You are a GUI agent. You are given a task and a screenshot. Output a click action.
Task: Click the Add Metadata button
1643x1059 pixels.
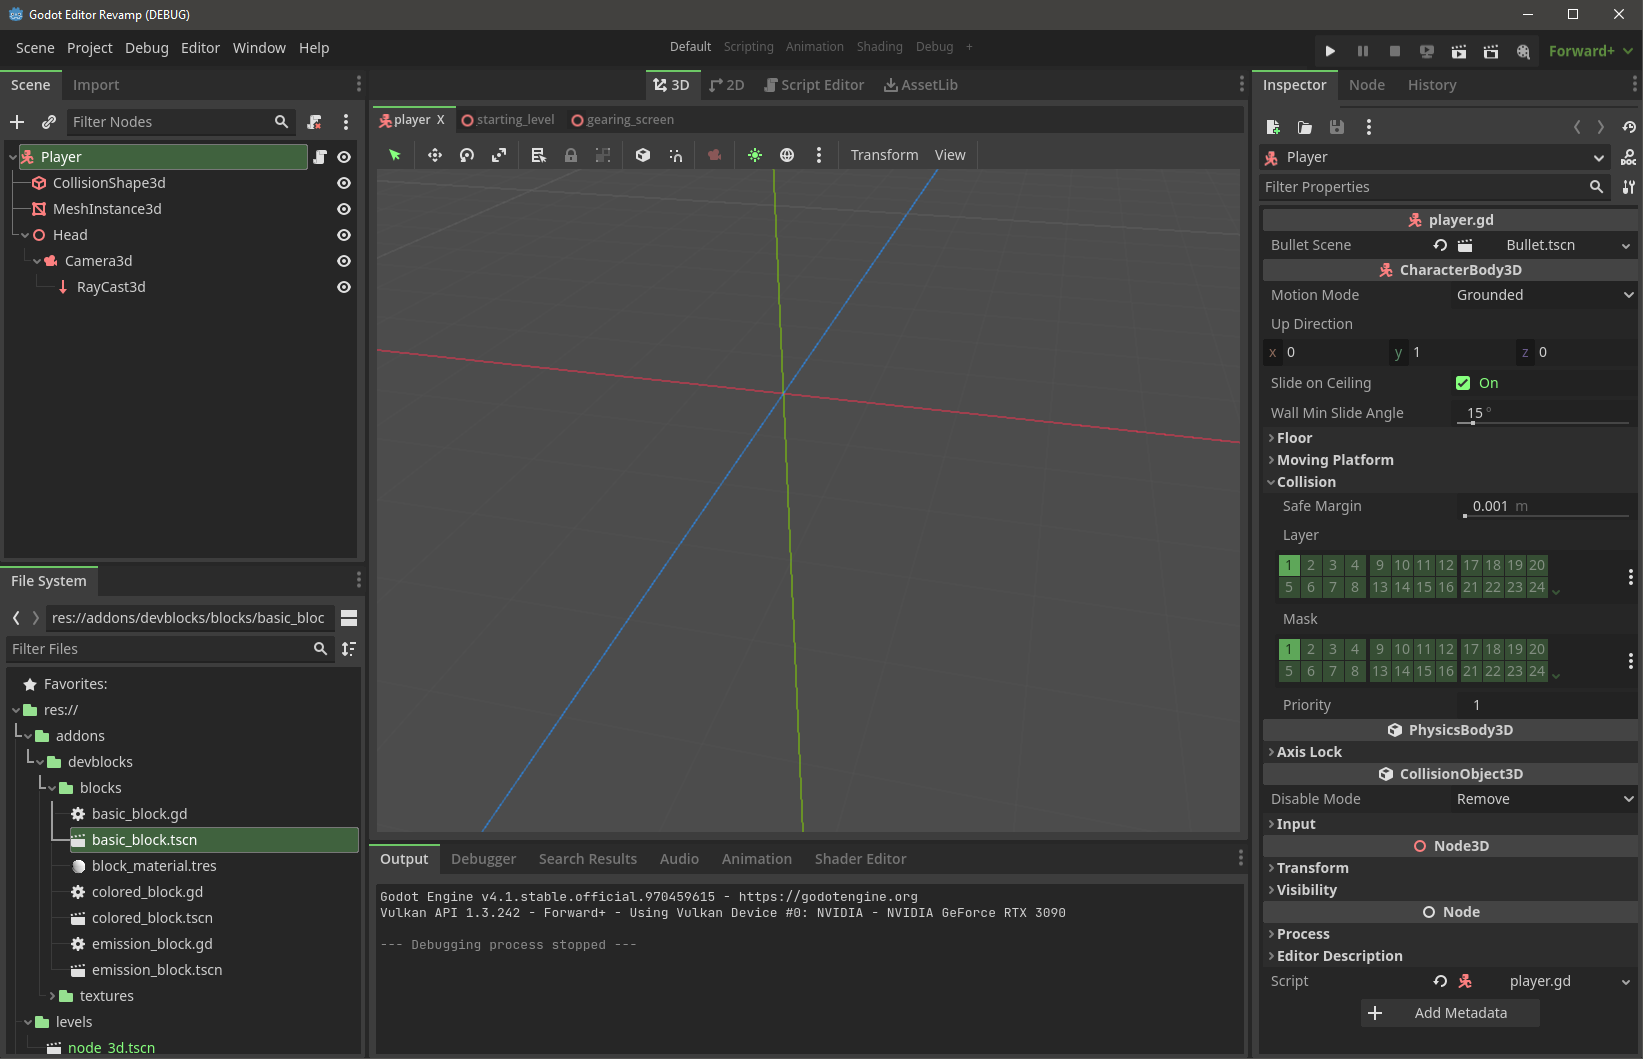coord(1449,1012)
